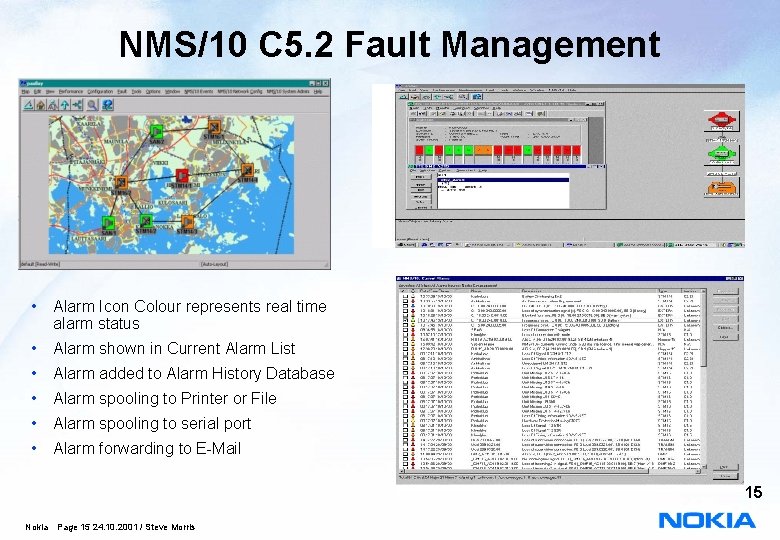Click the green hexagonal node icon in equipment screenshot

(722, 154)
